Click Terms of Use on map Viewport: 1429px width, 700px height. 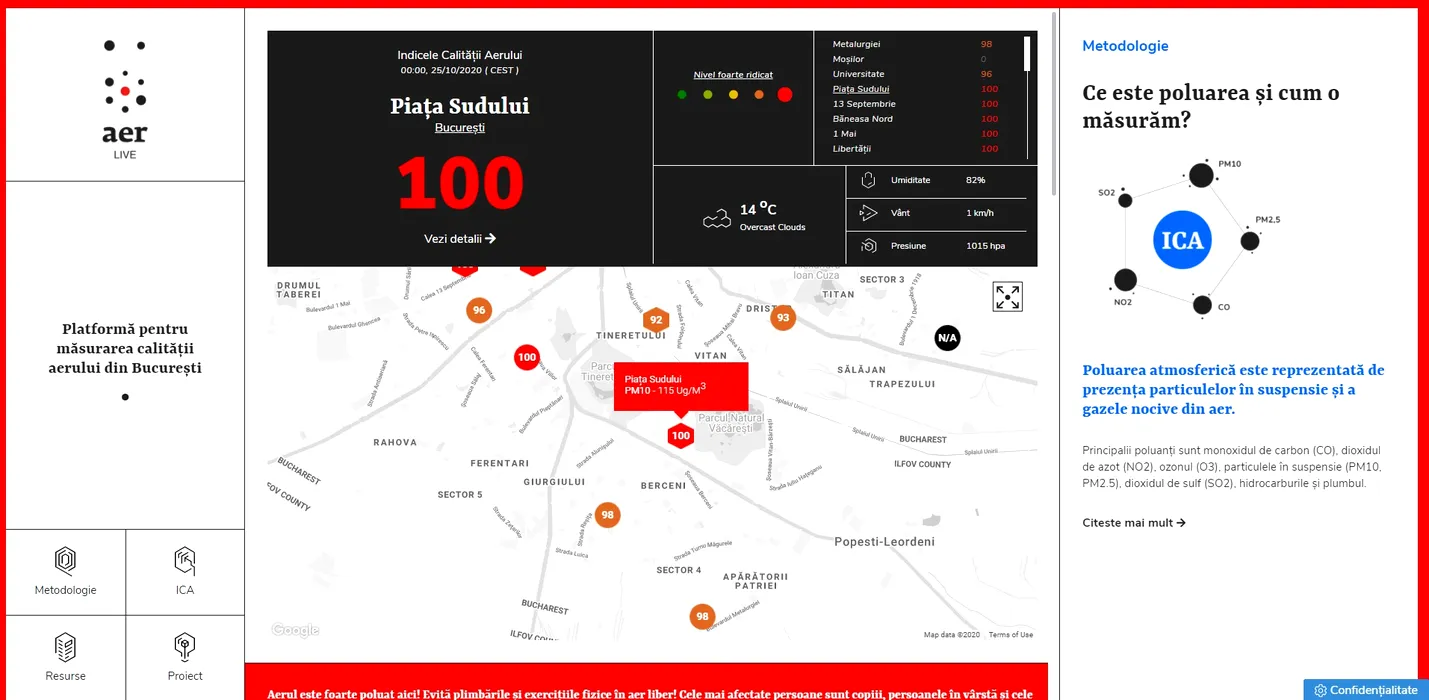(1011, 635)
